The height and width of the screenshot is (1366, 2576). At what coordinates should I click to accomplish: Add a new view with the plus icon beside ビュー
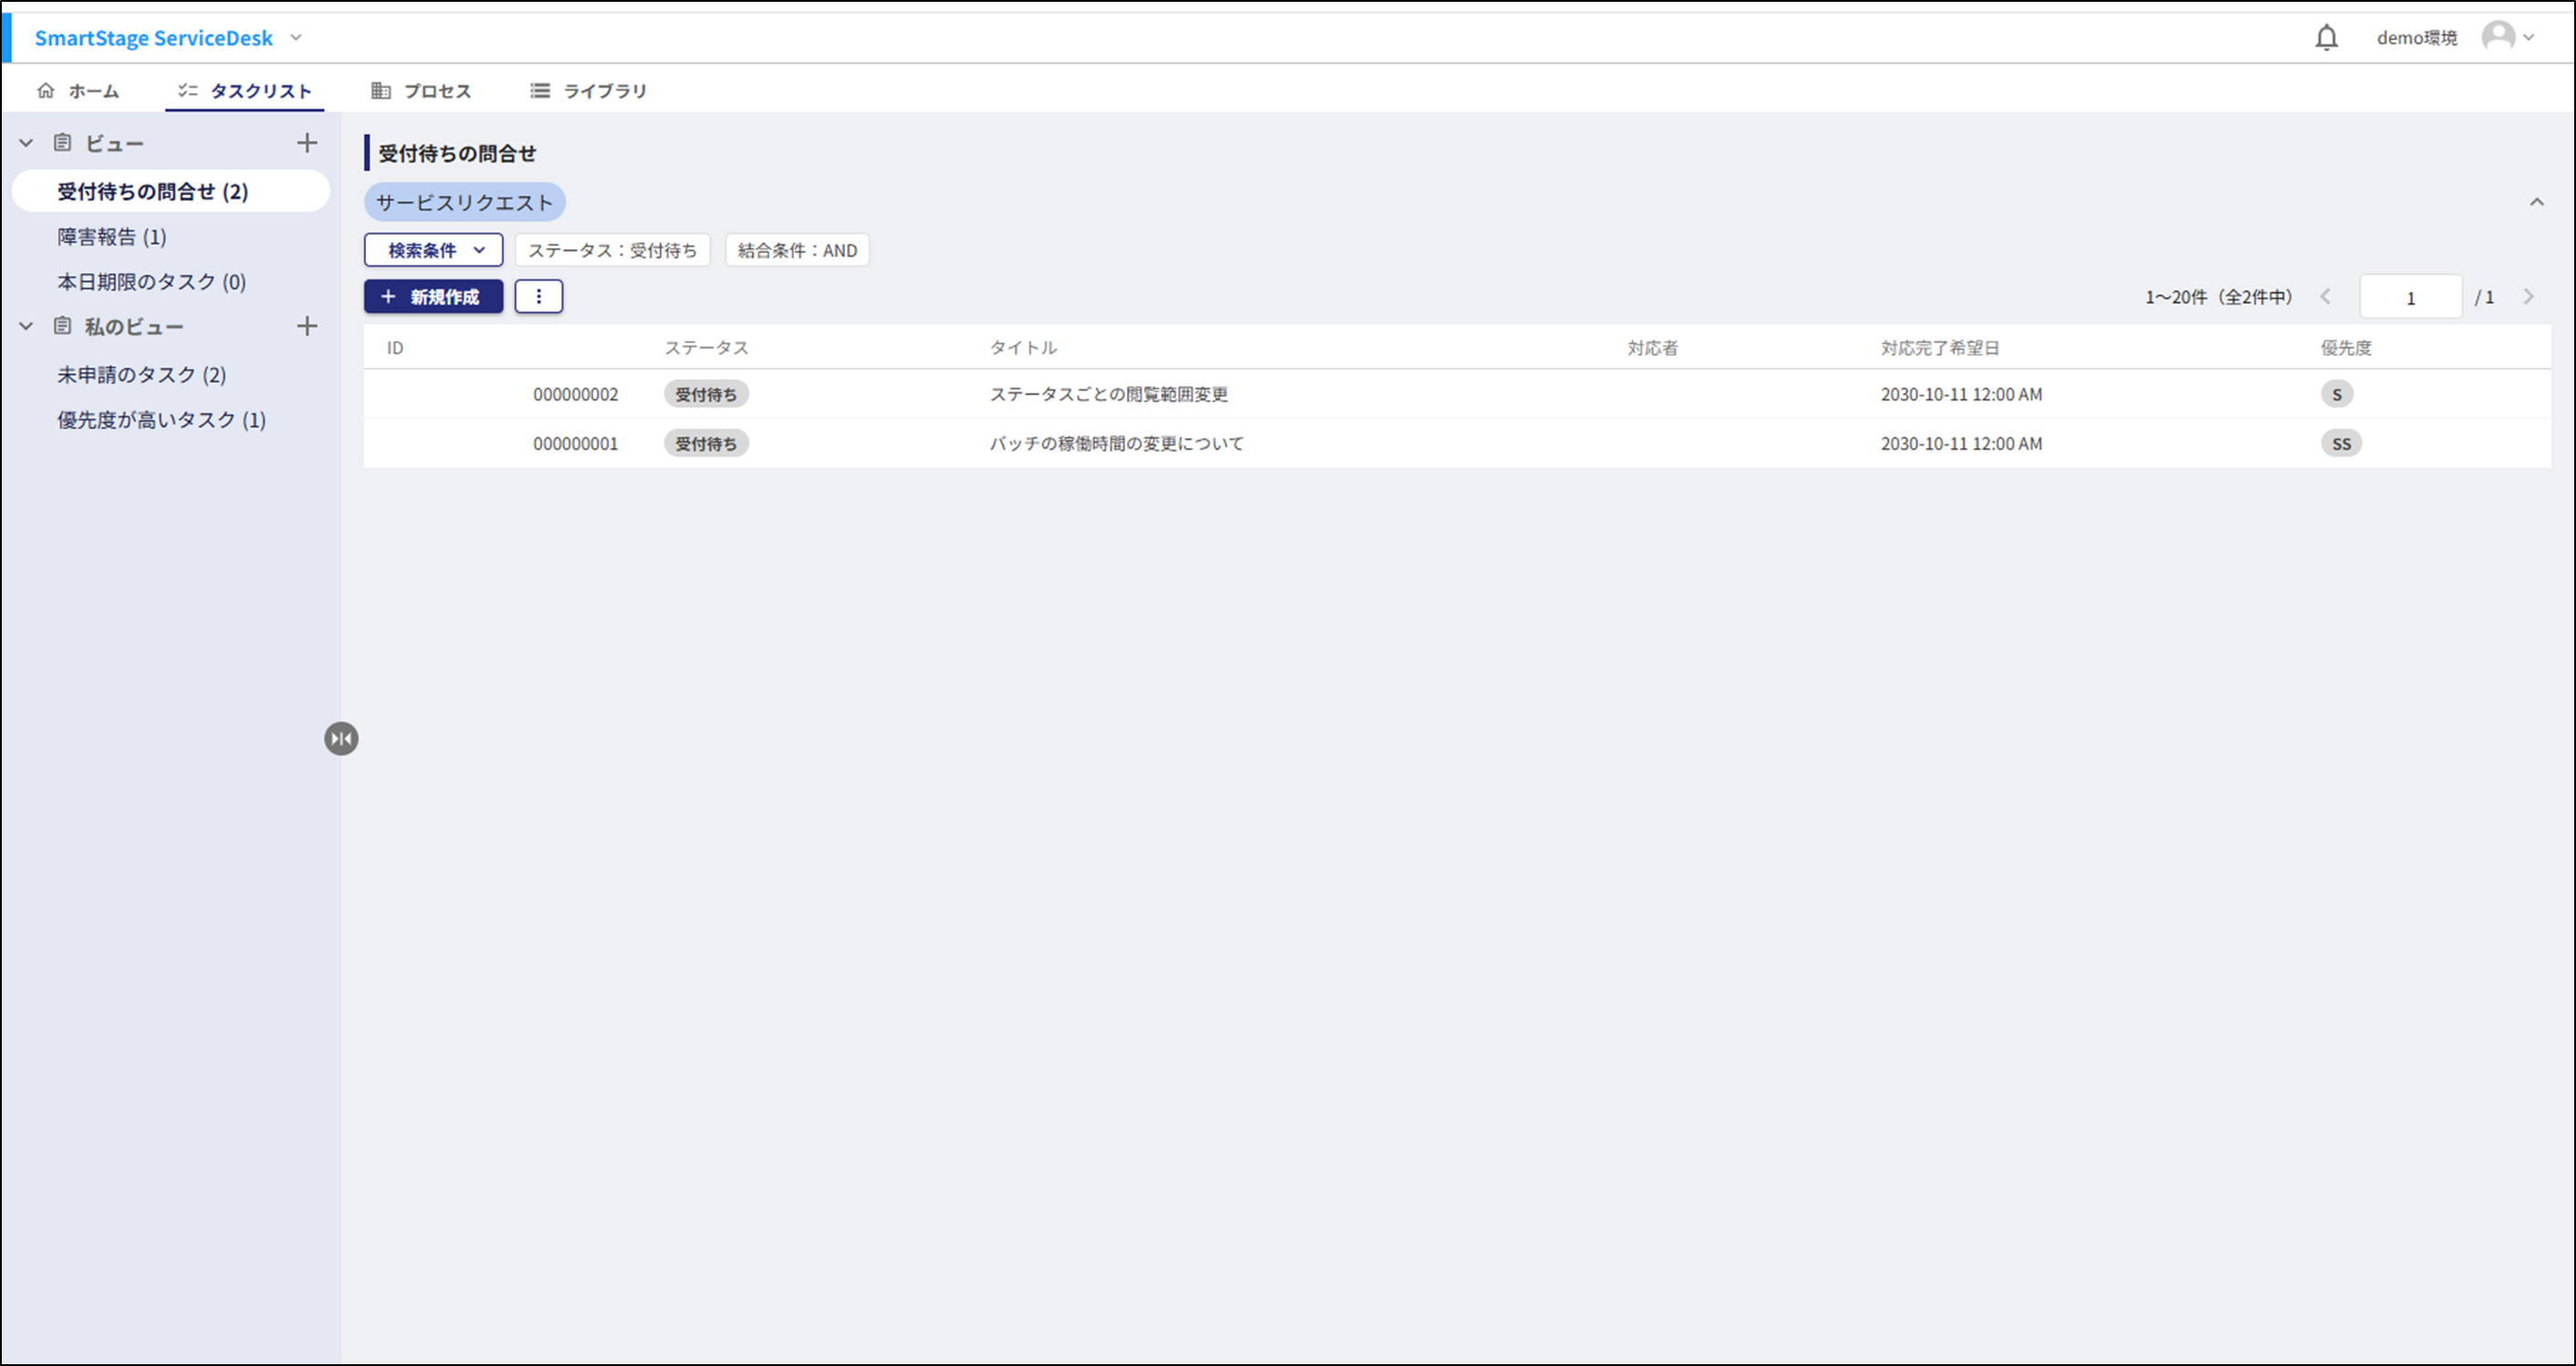click(x=307, y=143)
